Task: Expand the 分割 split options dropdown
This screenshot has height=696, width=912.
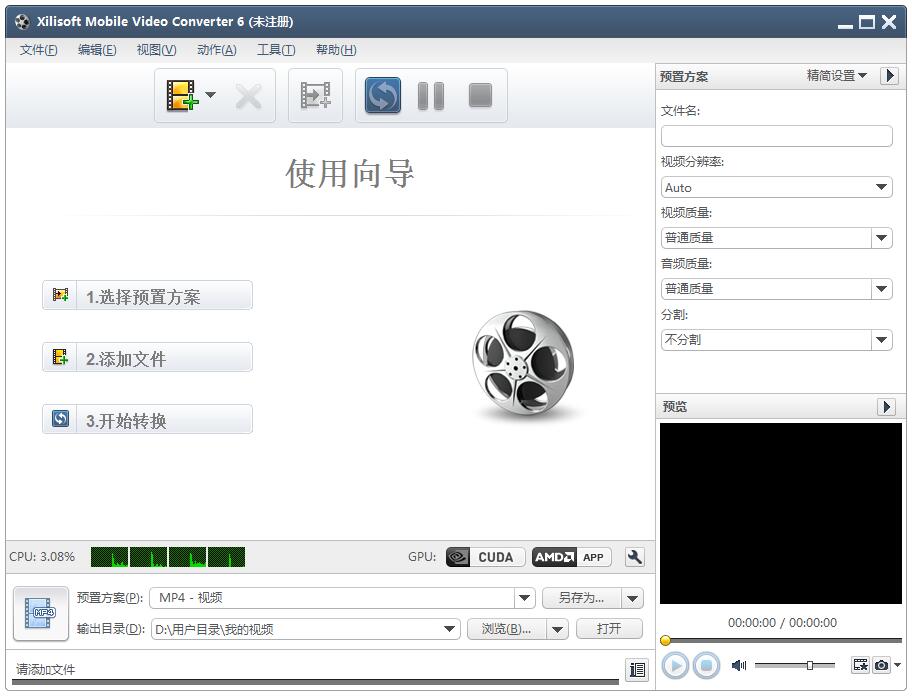Action: pyautogui.click(x=881, y=339)
